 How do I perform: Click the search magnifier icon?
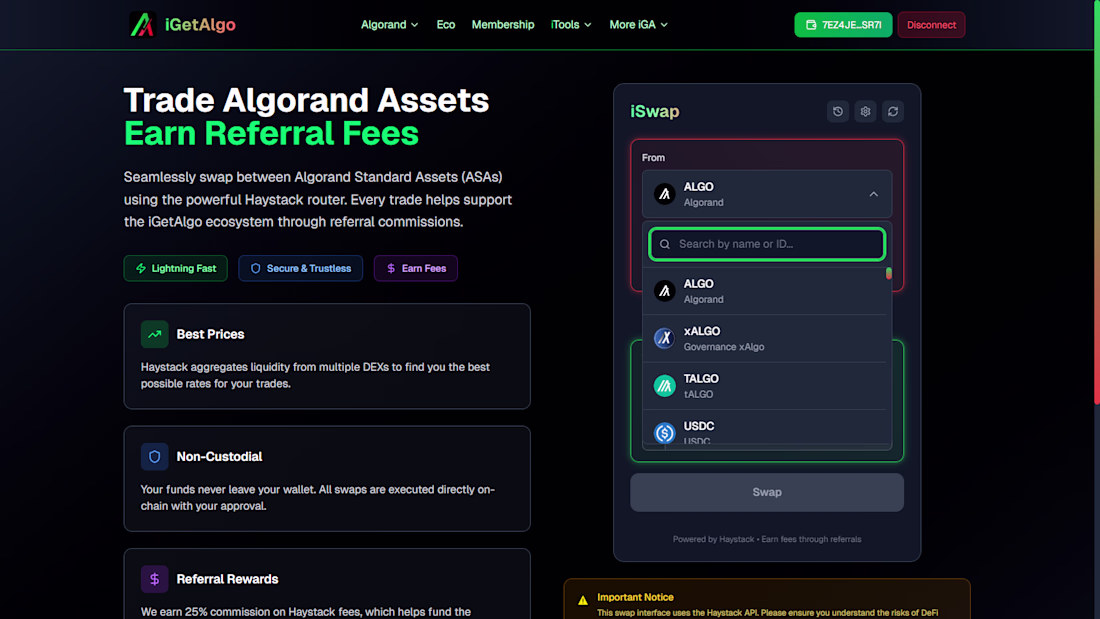665,244
